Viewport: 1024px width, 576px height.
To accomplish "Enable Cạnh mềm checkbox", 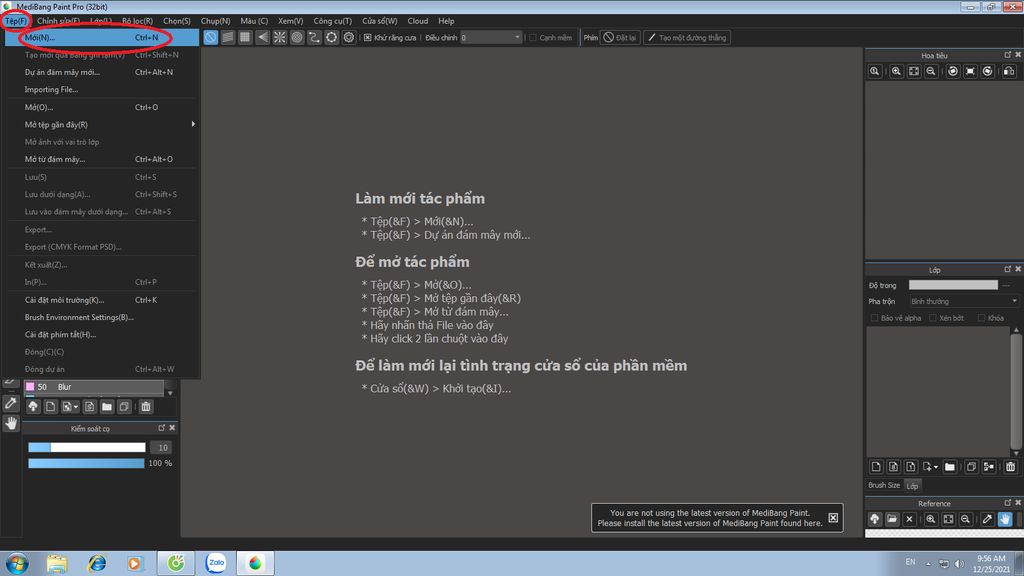I will (x=533, y=38).
